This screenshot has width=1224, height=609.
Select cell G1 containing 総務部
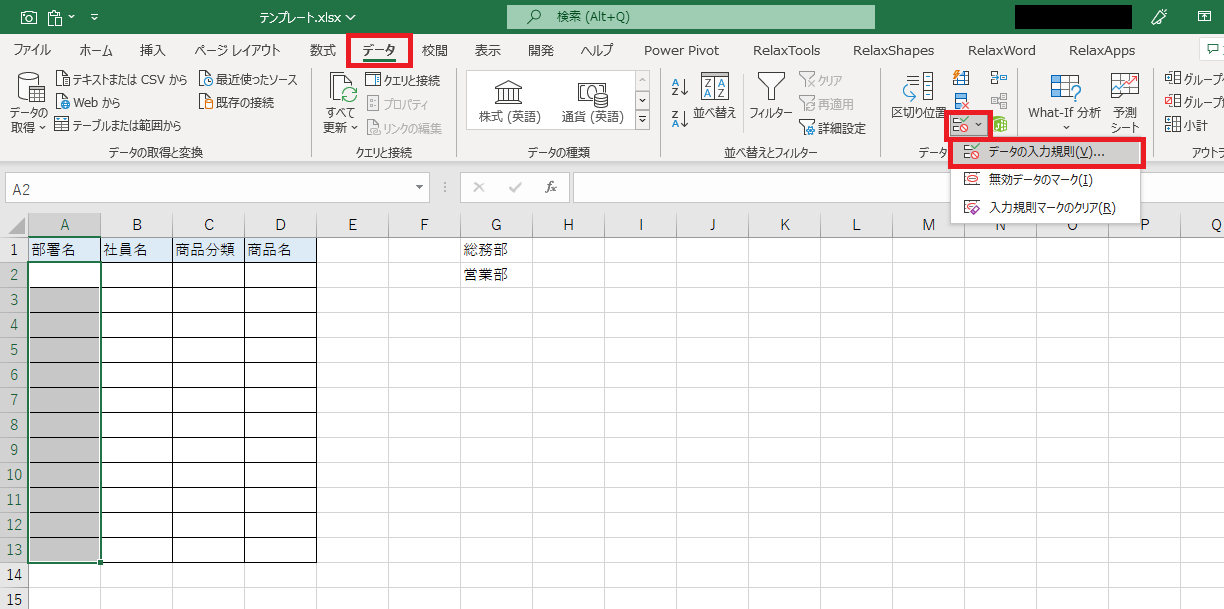[x=496, y=250]
